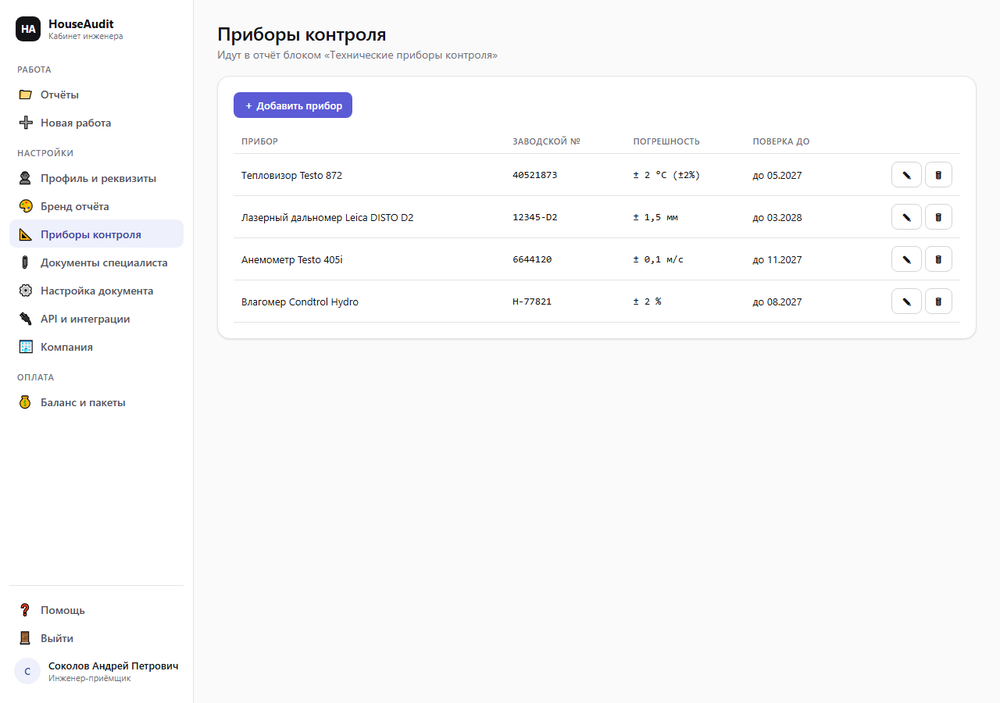The width and height of the screenshot is (1000, 703).
Task: Edit the Leica DISTO D2 row
Action: pos(906,217)
